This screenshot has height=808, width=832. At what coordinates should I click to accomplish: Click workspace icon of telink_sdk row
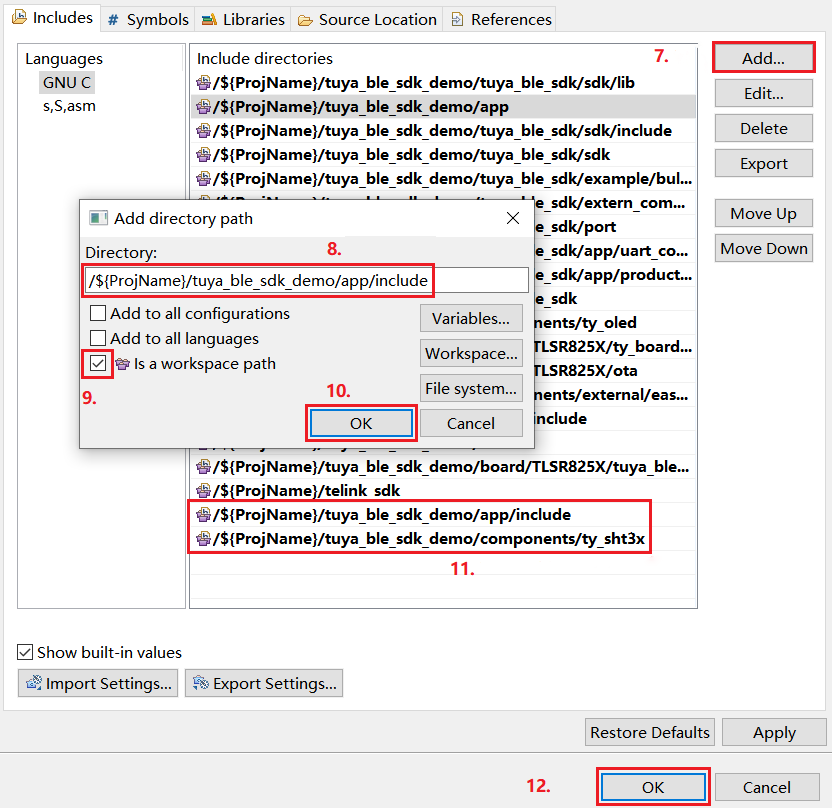[203, 491]
